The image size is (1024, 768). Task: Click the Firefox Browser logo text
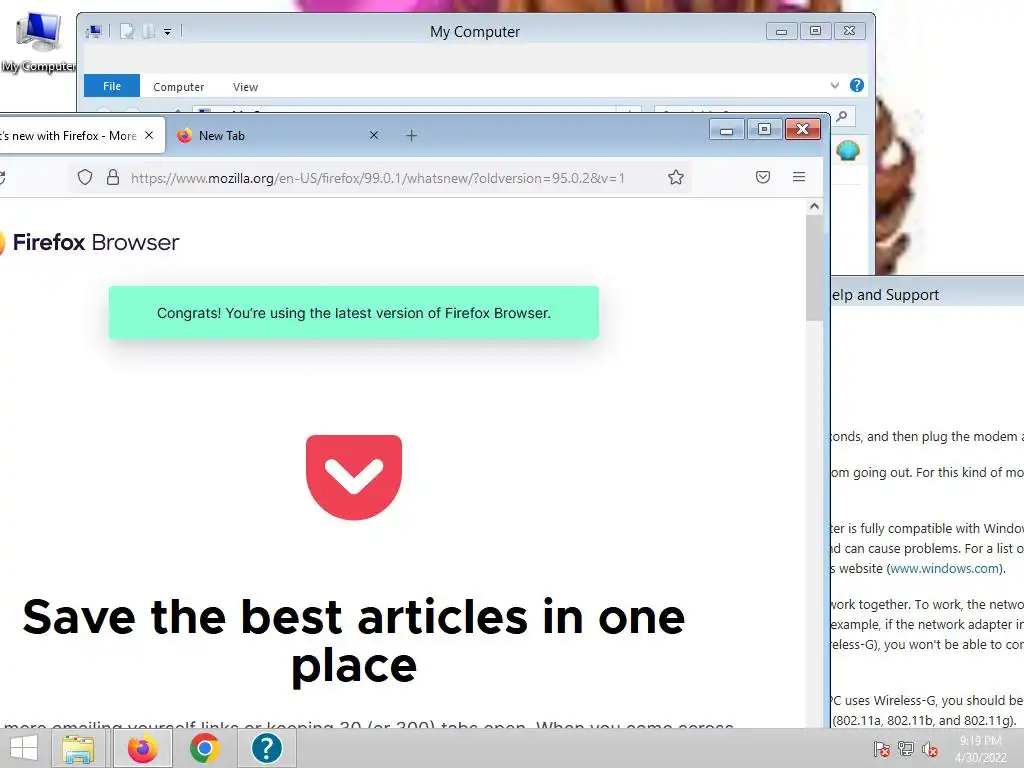pos(95,242)
